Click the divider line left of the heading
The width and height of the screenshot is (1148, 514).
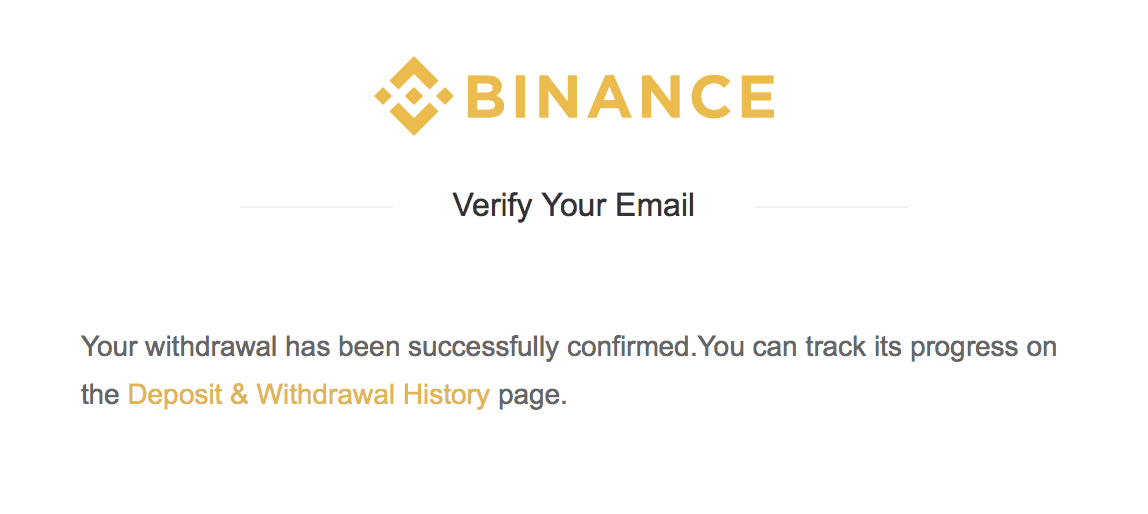(x=316, y=207)
